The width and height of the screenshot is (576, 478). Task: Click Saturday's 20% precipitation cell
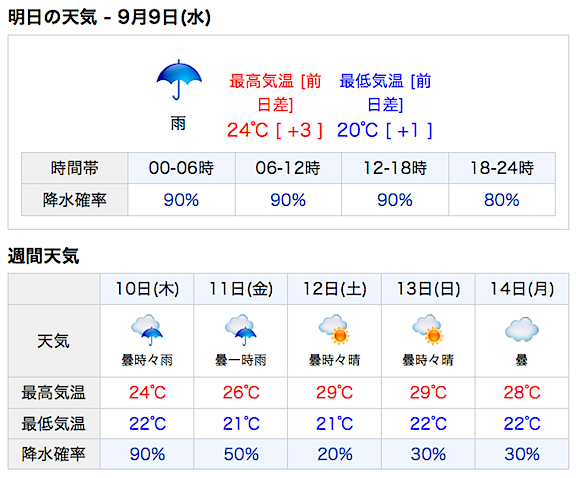(334, 454)
